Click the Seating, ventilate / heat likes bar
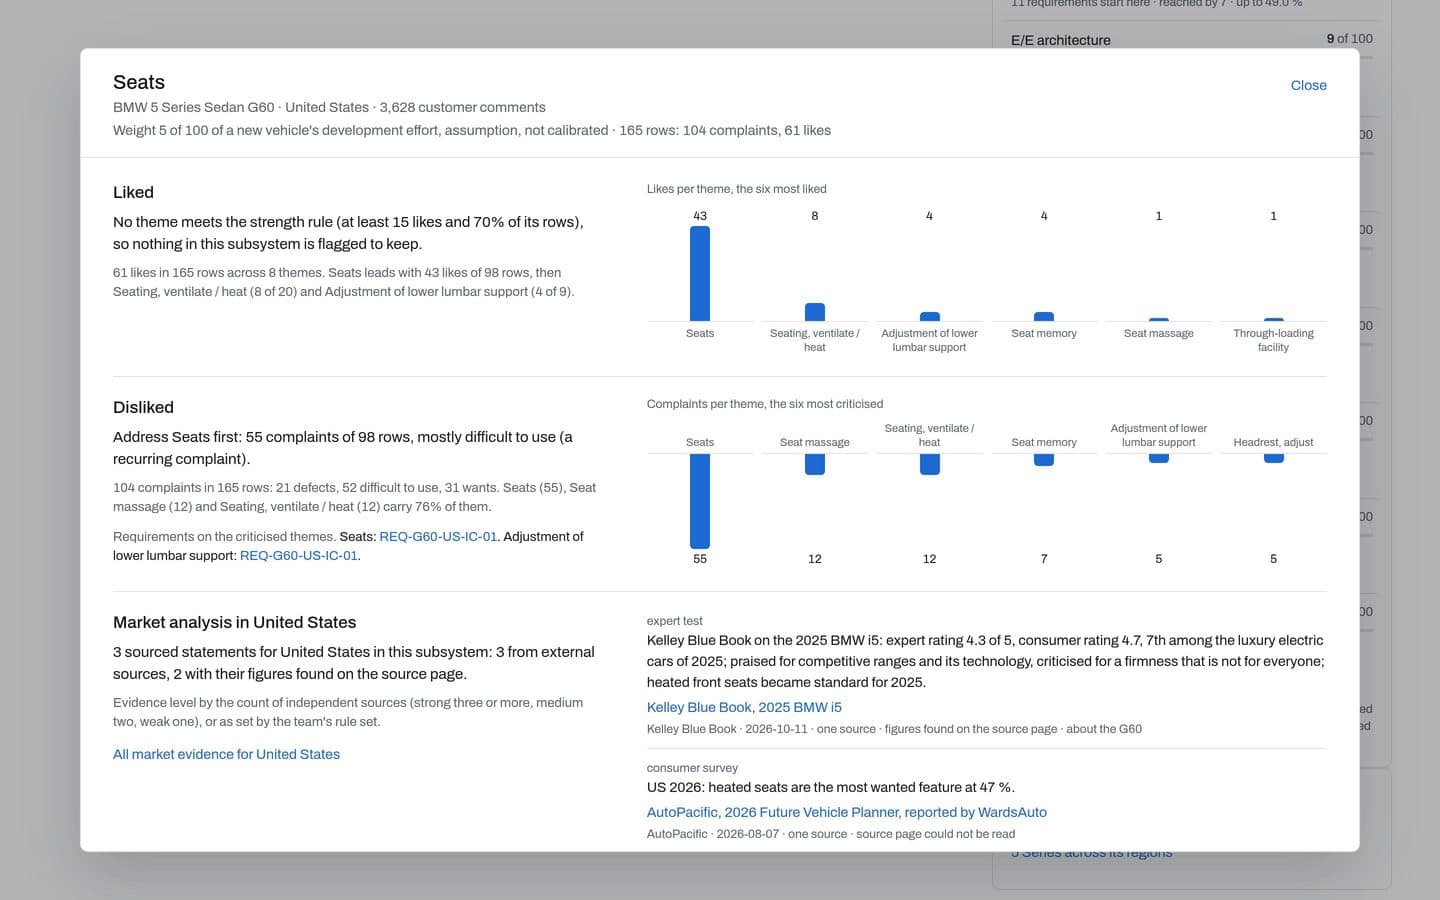This screenshot has height=900, width=1440. click(815, 312)
